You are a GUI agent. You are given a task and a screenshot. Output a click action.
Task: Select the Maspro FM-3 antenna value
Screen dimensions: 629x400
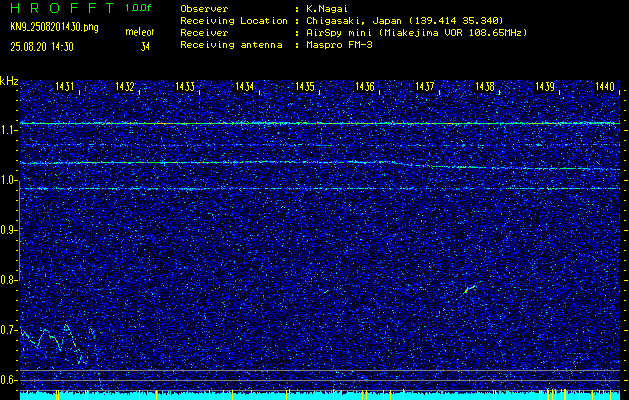[x=339, y=45]
